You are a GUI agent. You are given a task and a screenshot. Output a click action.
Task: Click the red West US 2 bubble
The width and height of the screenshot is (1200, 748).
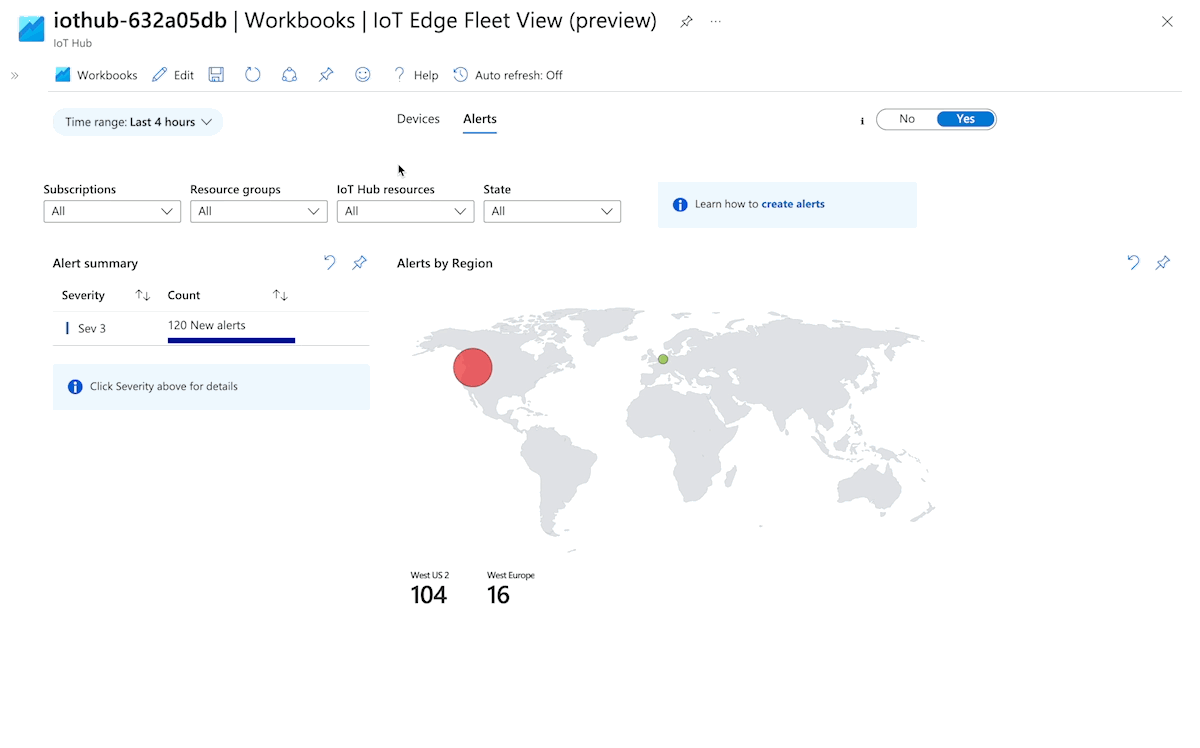click(x=473, y=367)
